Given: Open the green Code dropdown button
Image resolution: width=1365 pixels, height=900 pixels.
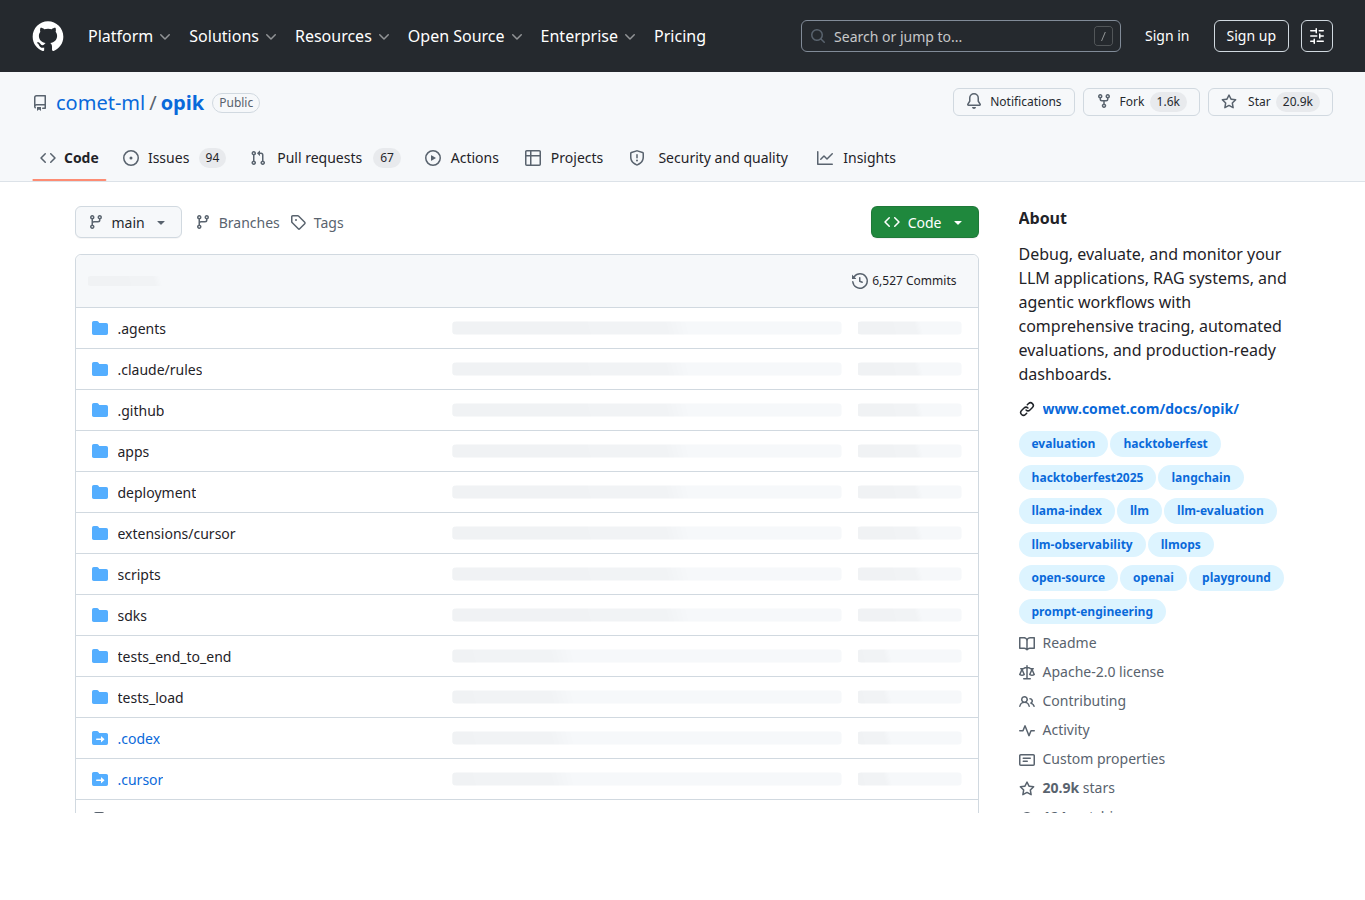Looking at the screenshot, I should click(925, 222).
